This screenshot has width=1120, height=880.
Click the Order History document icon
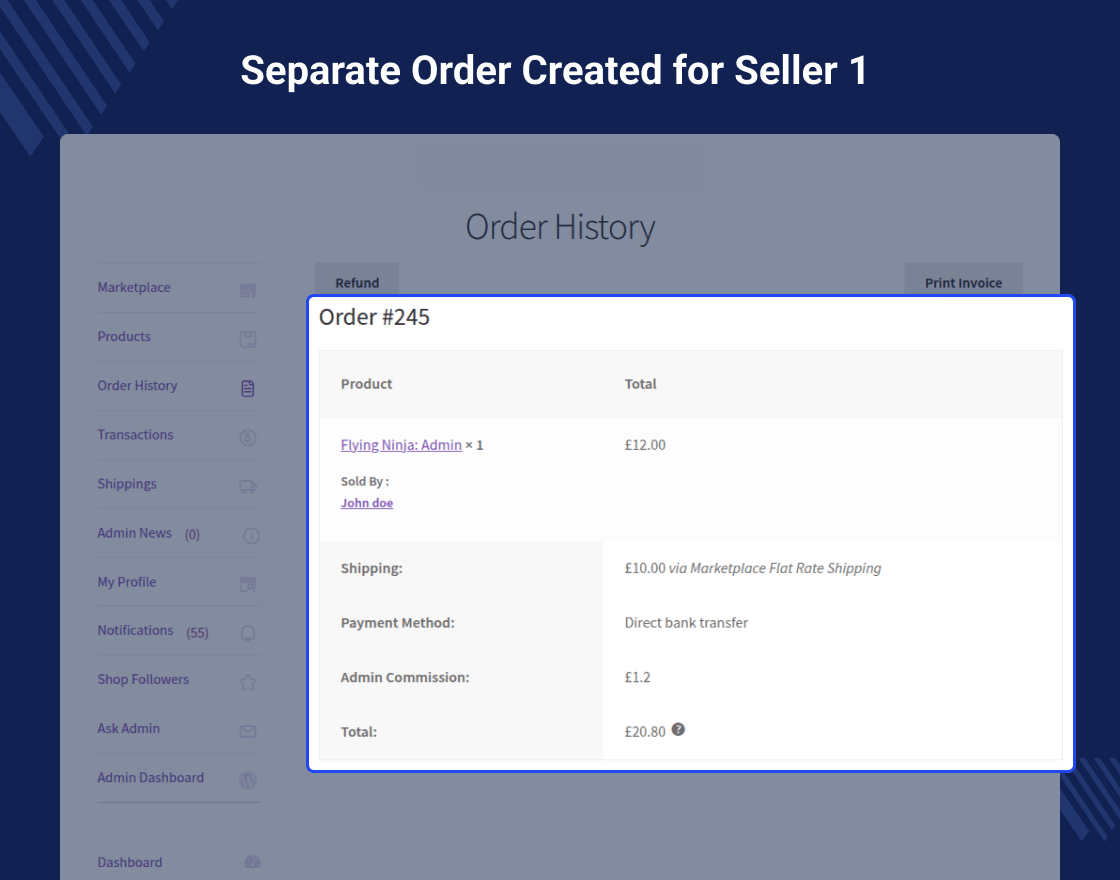(248, 388)
